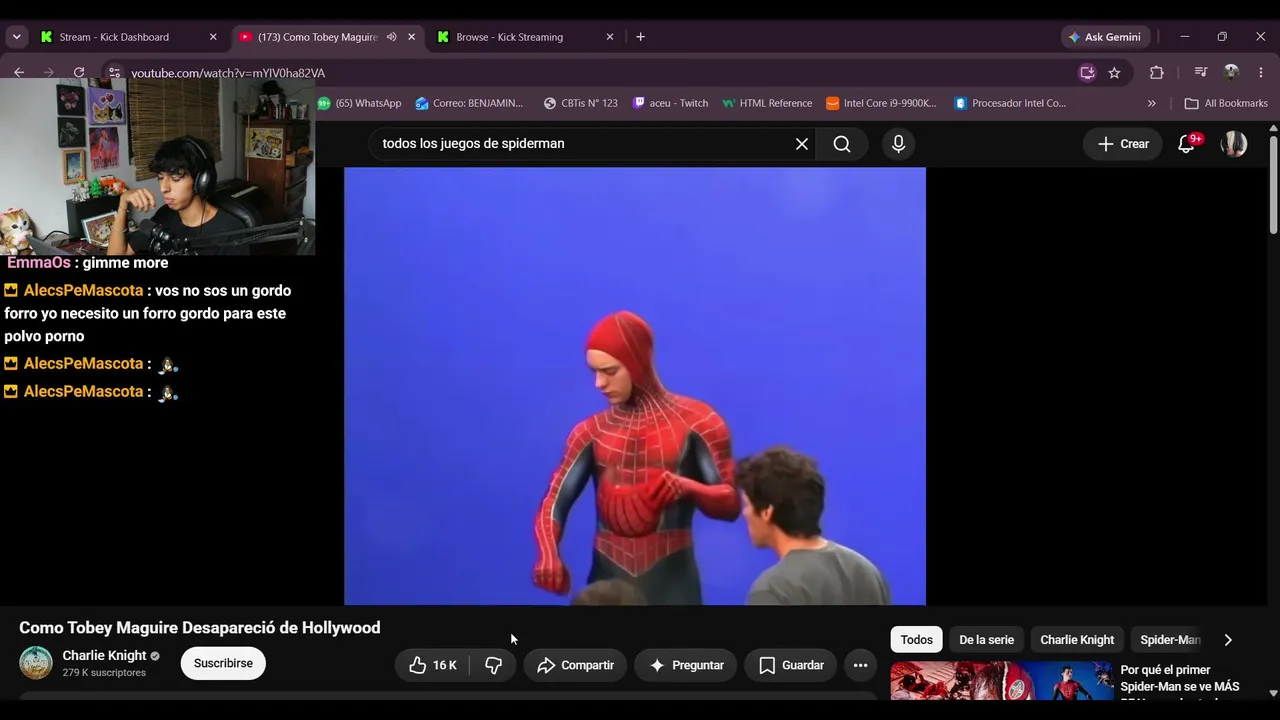Open a new browser tab
Screen dimensions: 1280x720
[x=640, y=37]
